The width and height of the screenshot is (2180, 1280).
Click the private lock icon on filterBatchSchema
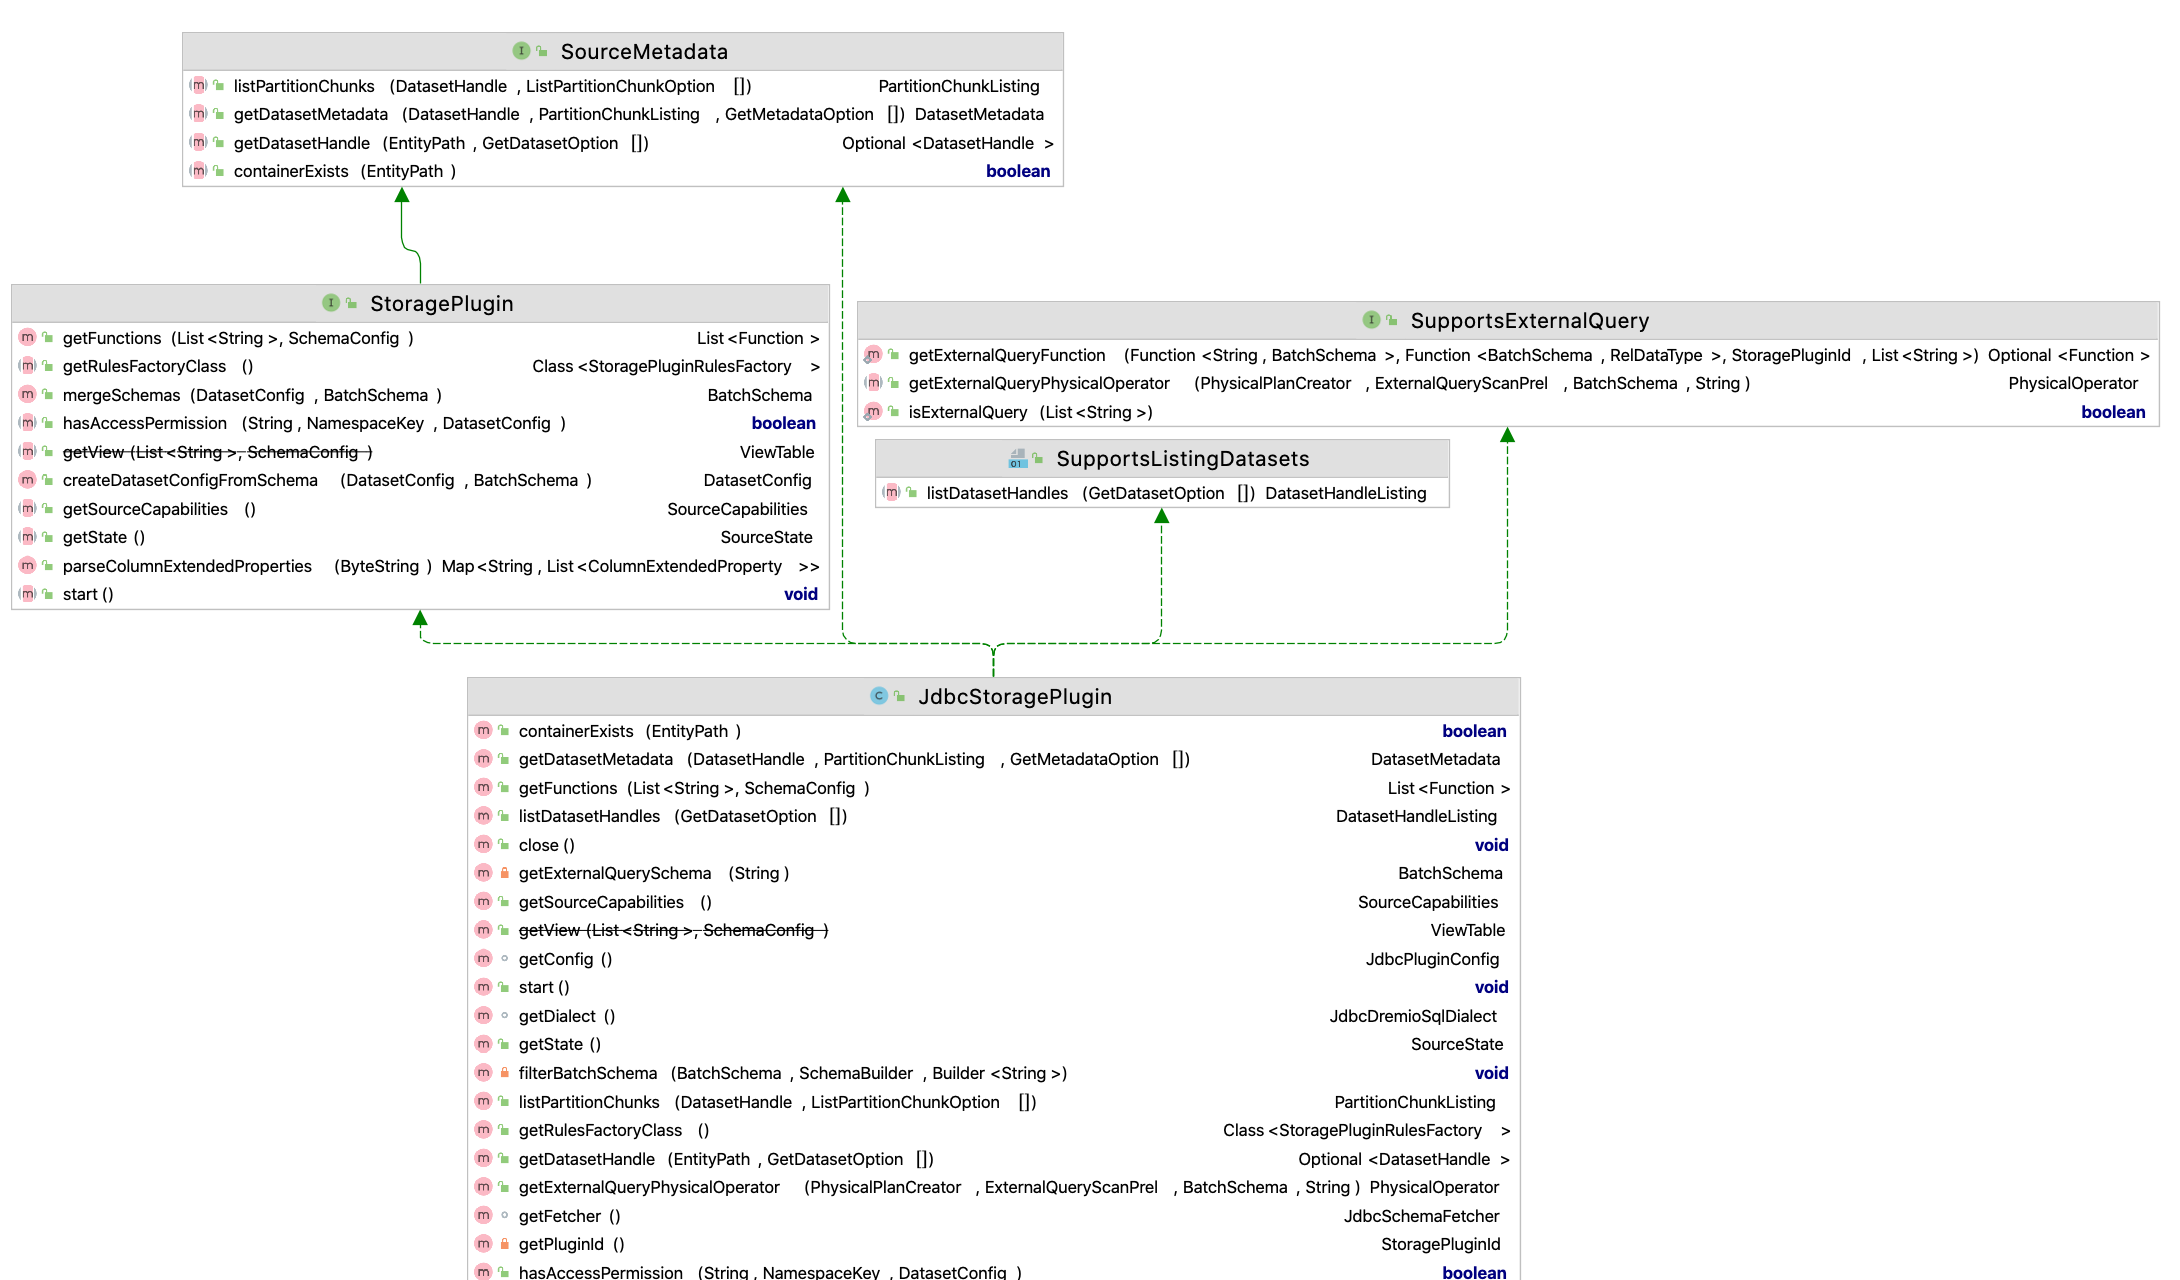(x=505, y=1073)
